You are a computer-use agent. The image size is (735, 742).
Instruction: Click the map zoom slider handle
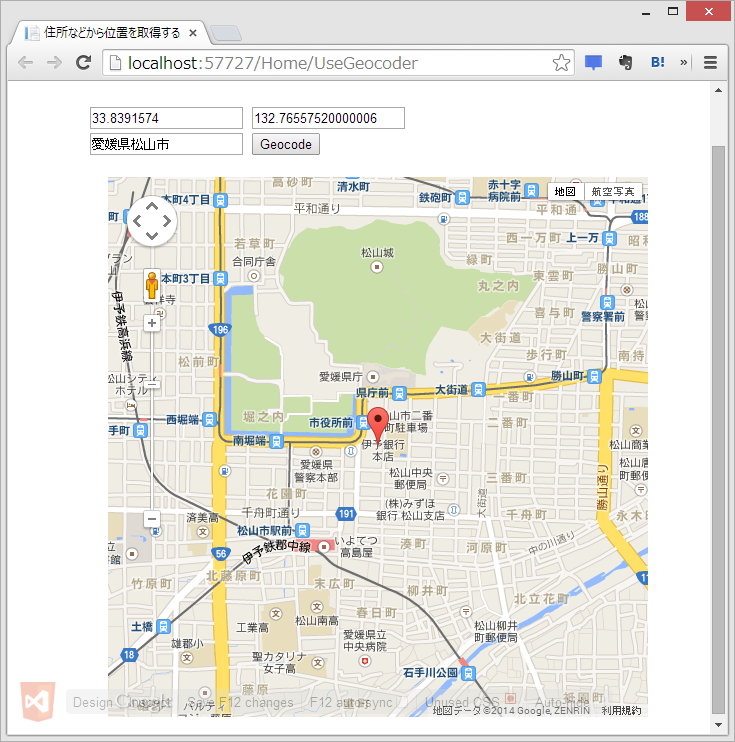coord(151,384)
